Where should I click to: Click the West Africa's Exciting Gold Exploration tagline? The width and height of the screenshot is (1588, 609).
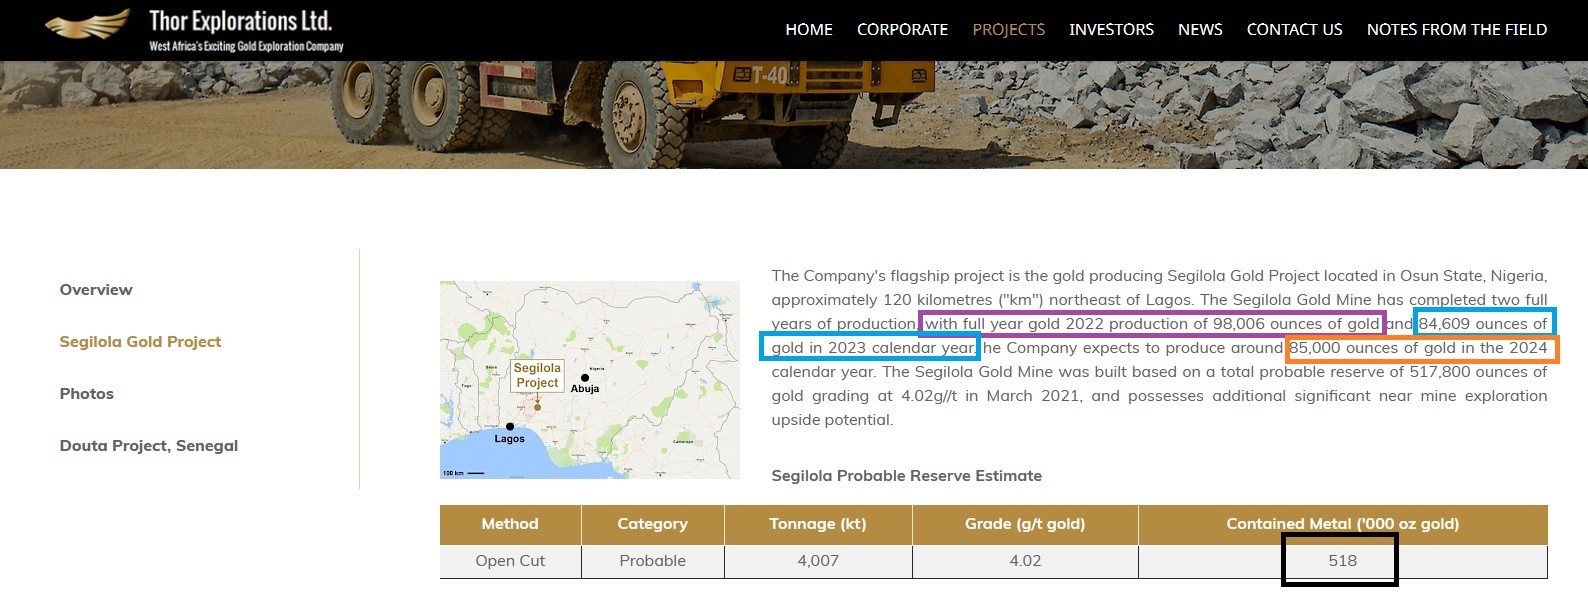point(246,46)
